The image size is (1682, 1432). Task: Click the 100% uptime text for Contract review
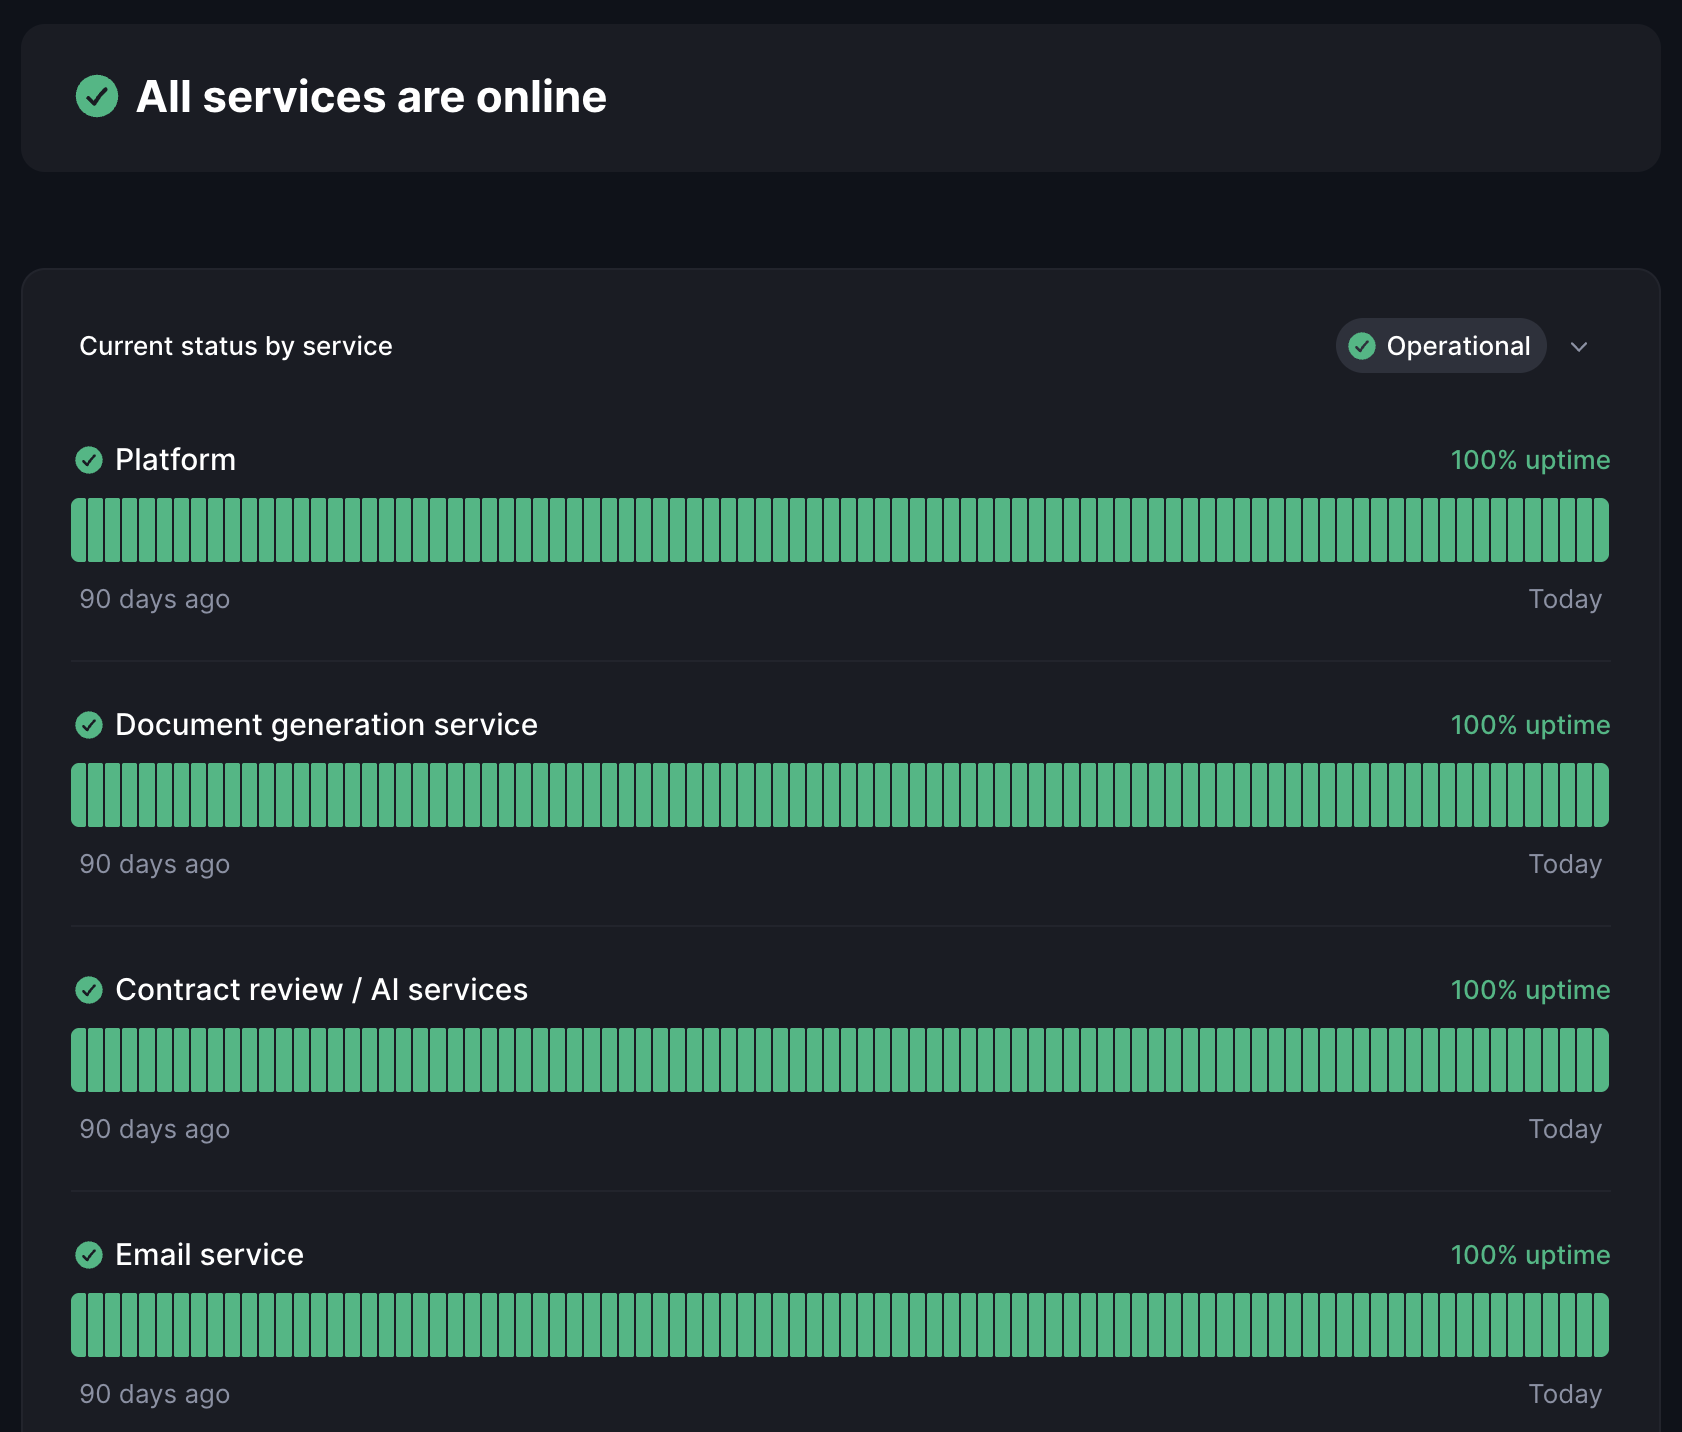(1530, 990)
